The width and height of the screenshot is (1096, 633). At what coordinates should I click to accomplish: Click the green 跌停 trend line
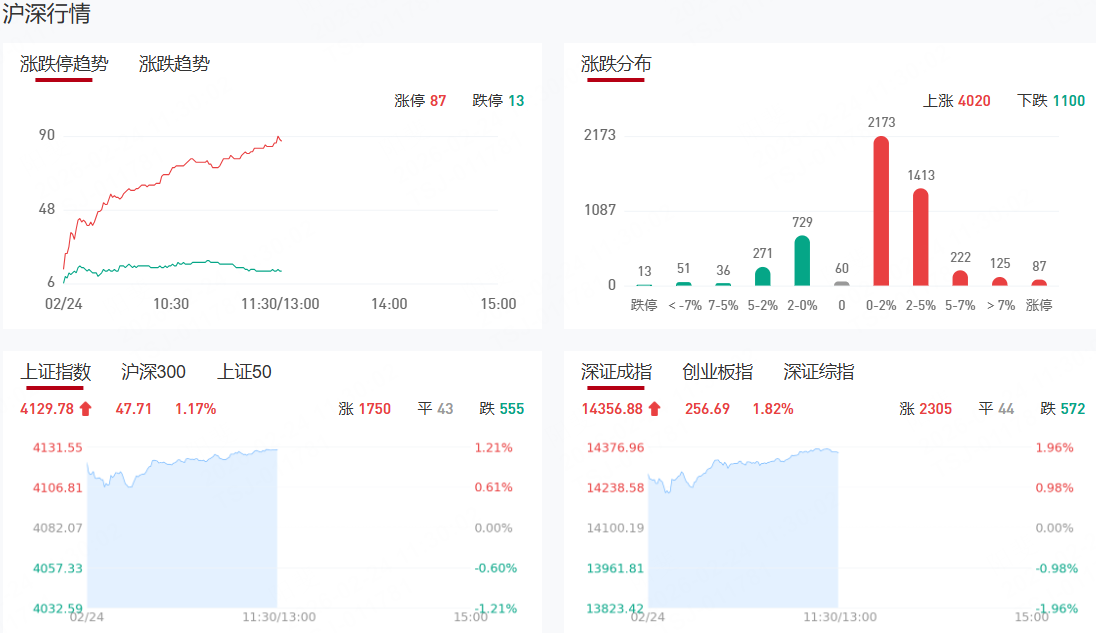(x=175, y=265)
